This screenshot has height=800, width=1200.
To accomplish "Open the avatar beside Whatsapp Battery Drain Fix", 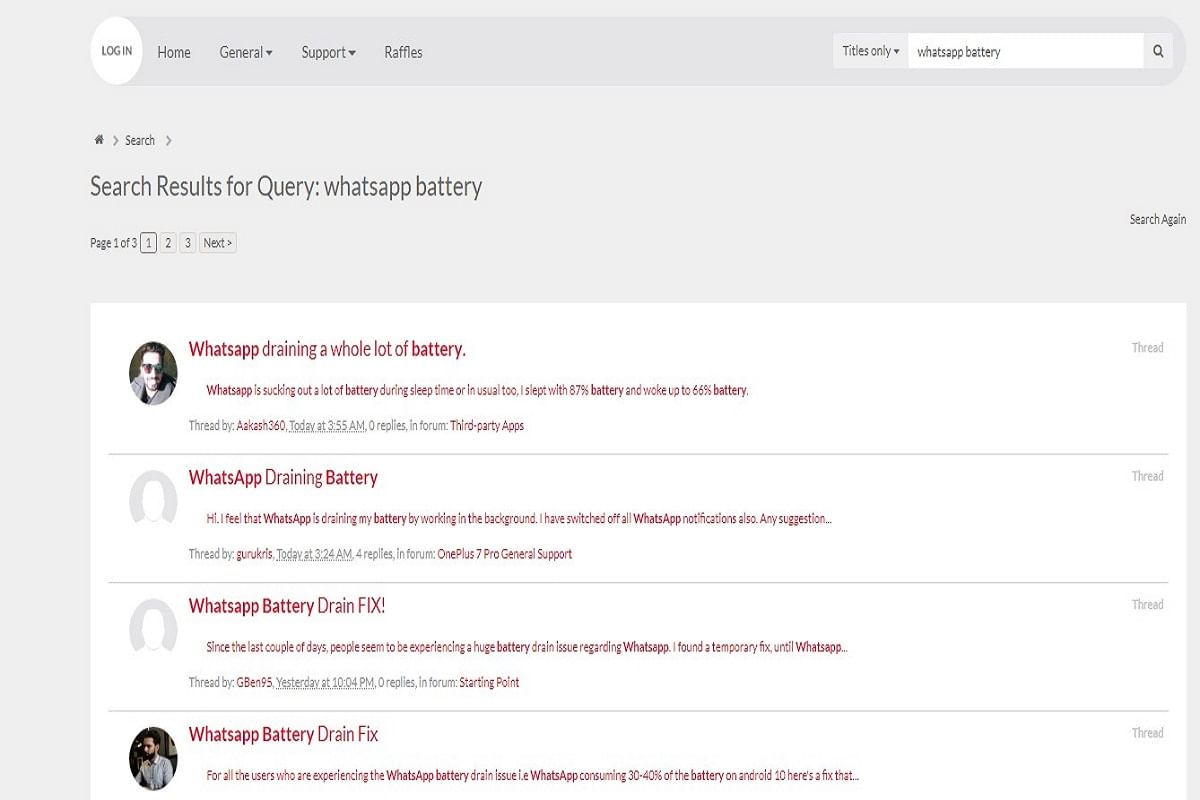I will coord(153,757).
